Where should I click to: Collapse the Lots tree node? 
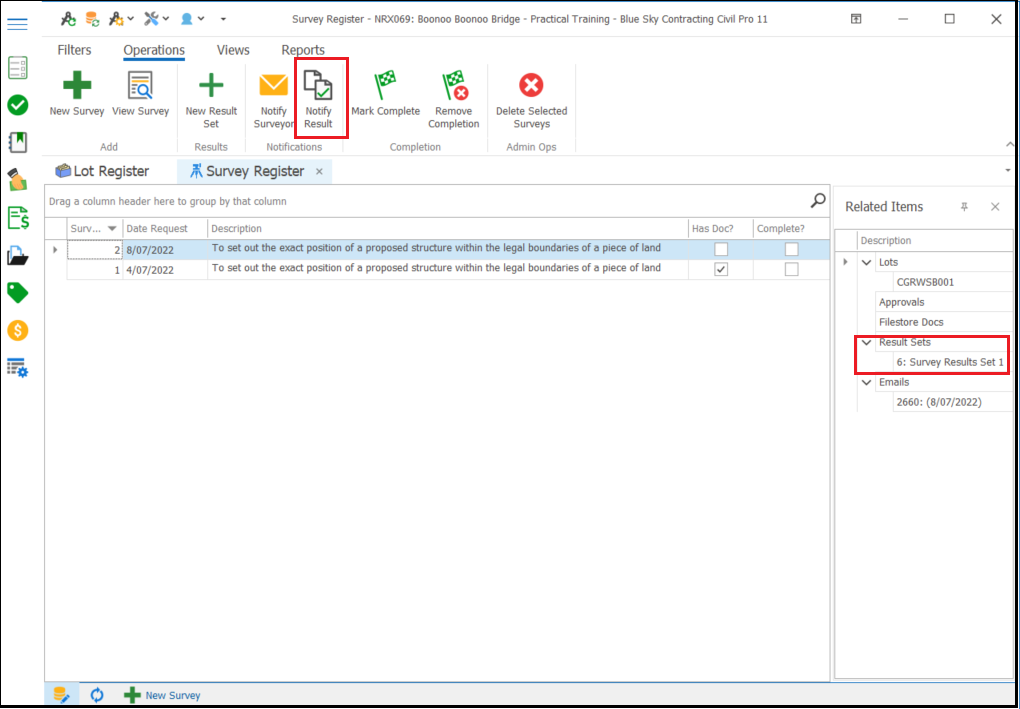[866, 262]
